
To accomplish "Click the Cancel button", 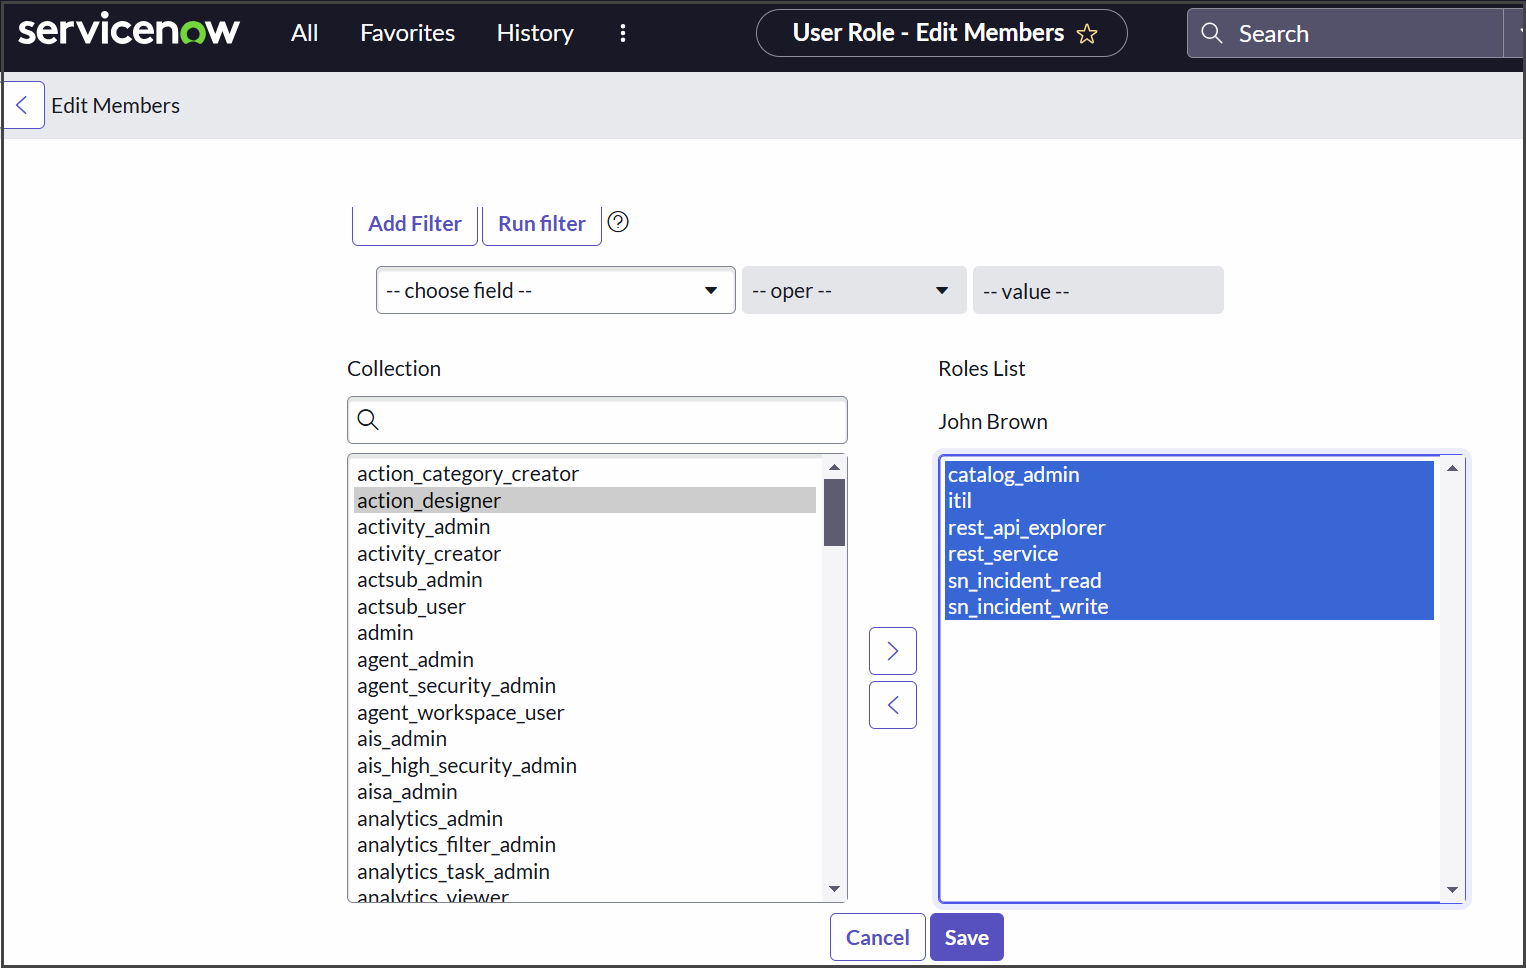I will click(x=877, y=937).
